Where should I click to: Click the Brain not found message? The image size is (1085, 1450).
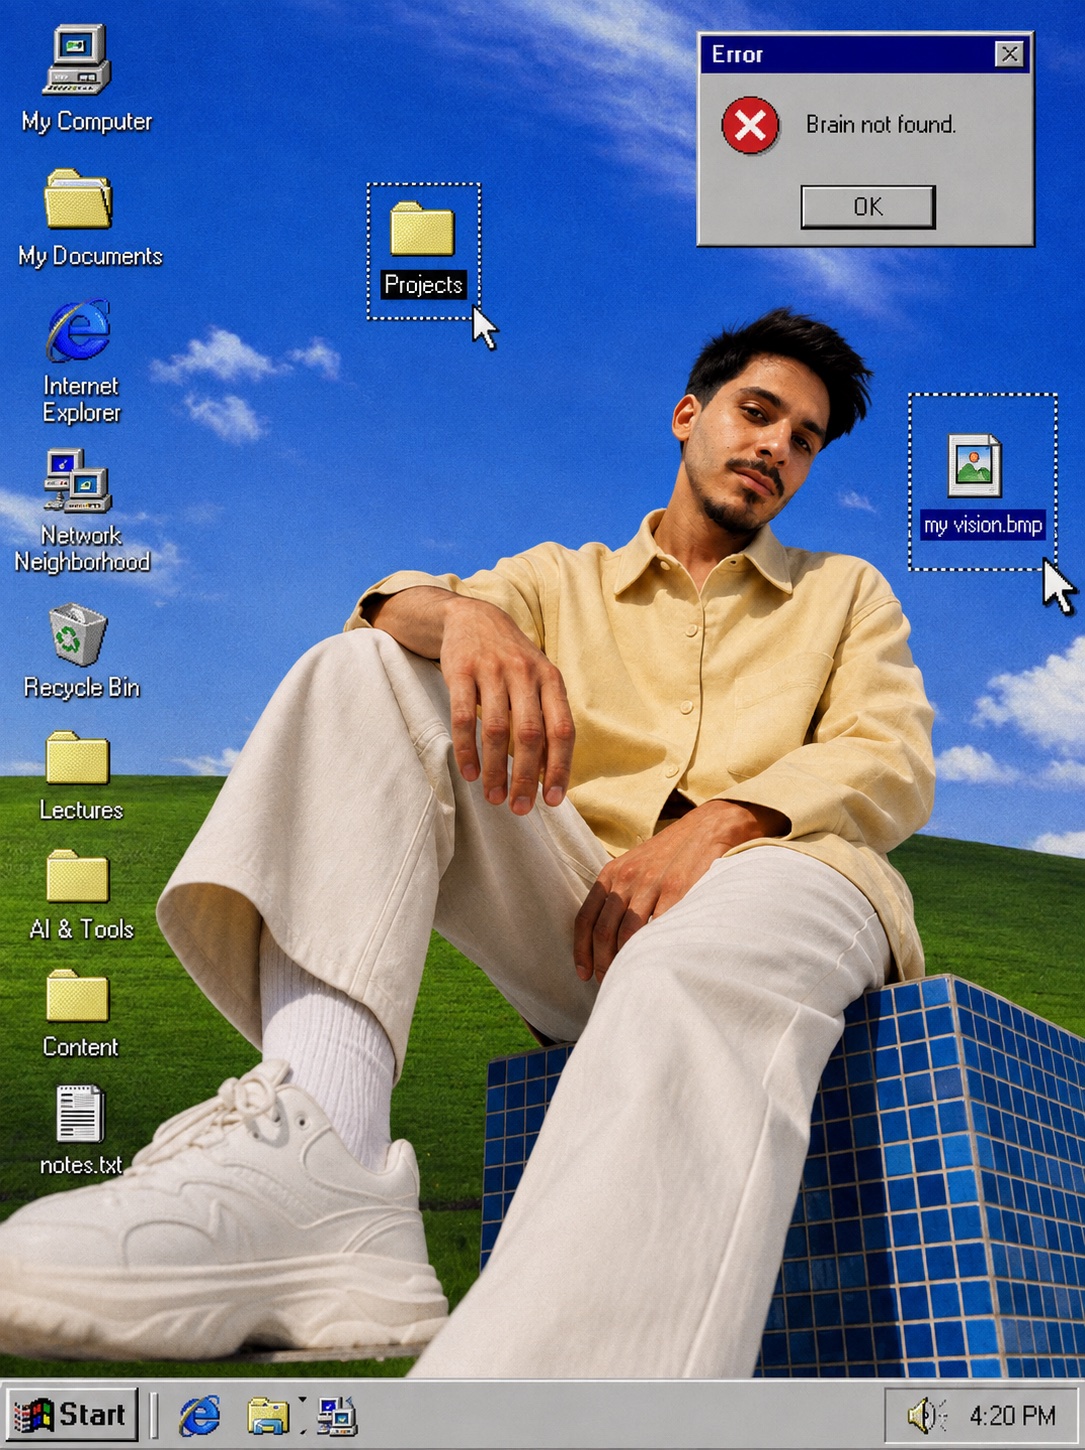[881, 125]
